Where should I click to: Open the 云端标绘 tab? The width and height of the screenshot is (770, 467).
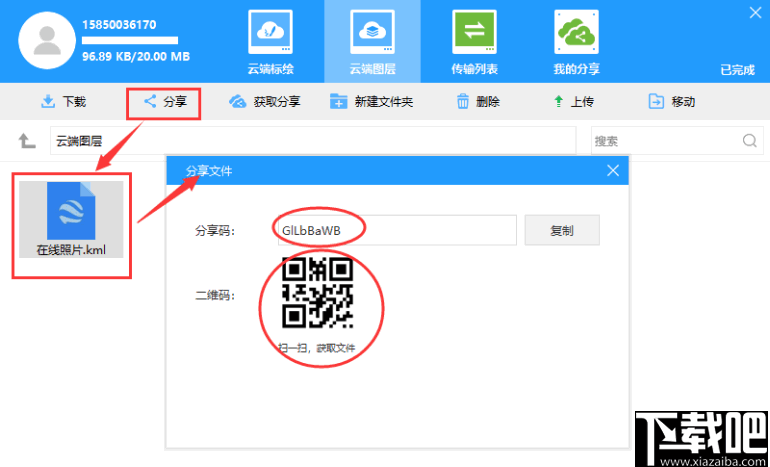(271, 43)
